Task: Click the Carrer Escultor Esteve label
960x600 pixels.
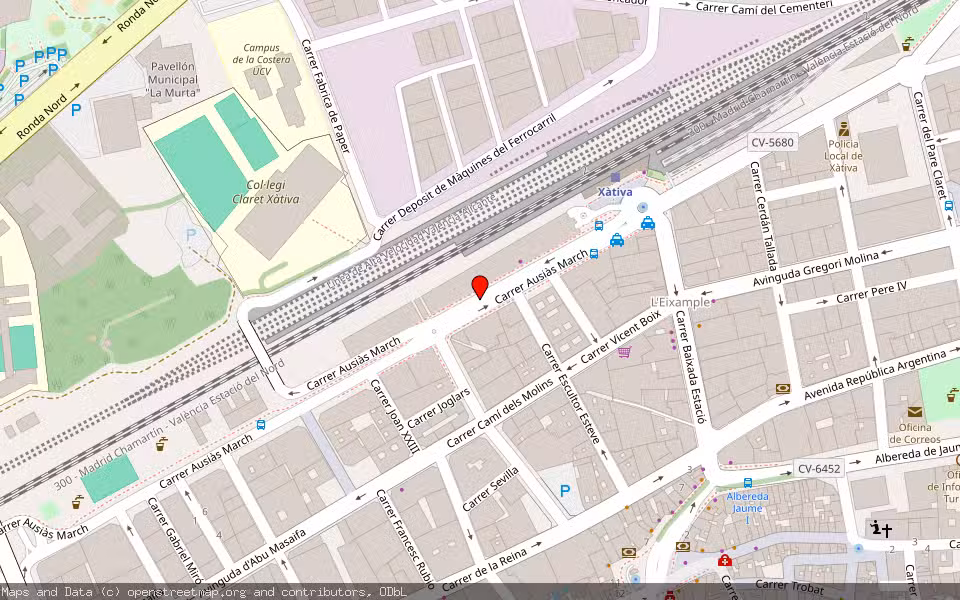Action: (x=570, y=393)
